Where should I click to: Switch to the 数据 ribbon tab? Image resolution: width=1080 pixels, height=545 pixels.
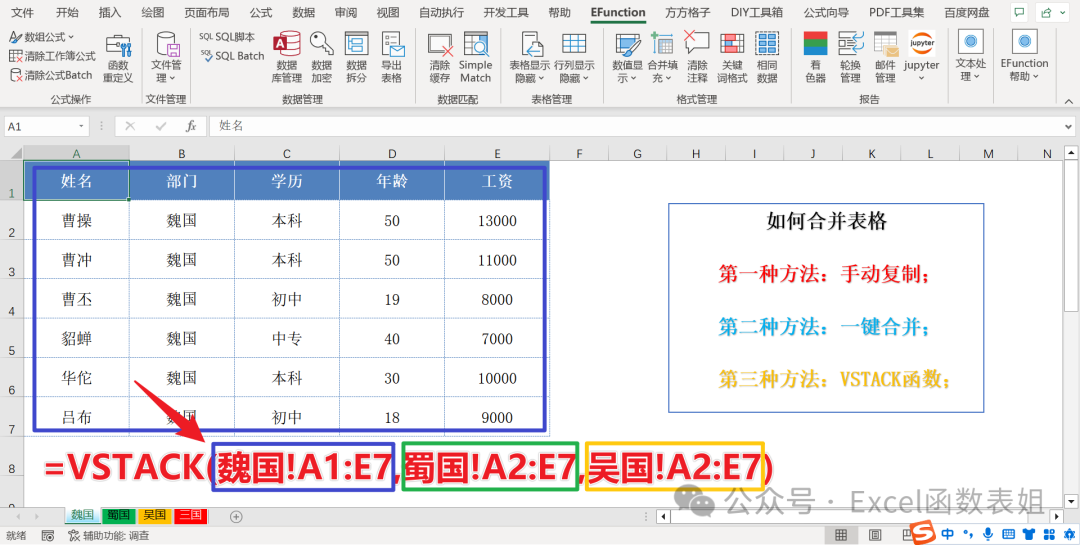(304, 12)
